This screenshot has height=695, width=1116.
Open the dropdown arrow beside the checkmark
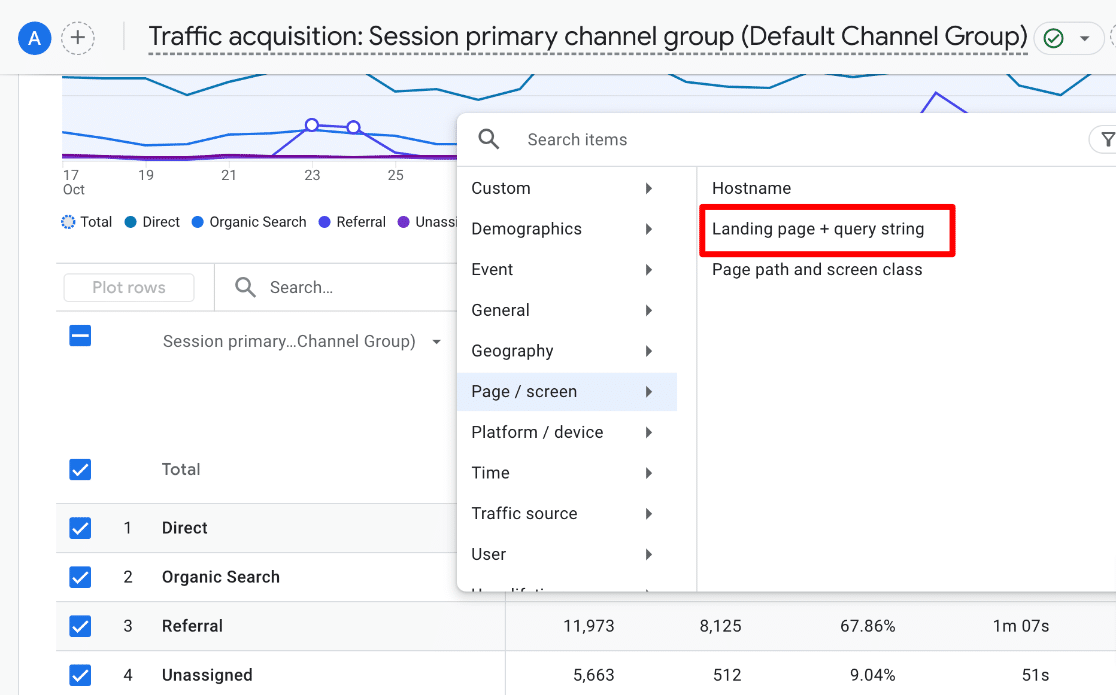[x=1083, y=37]
